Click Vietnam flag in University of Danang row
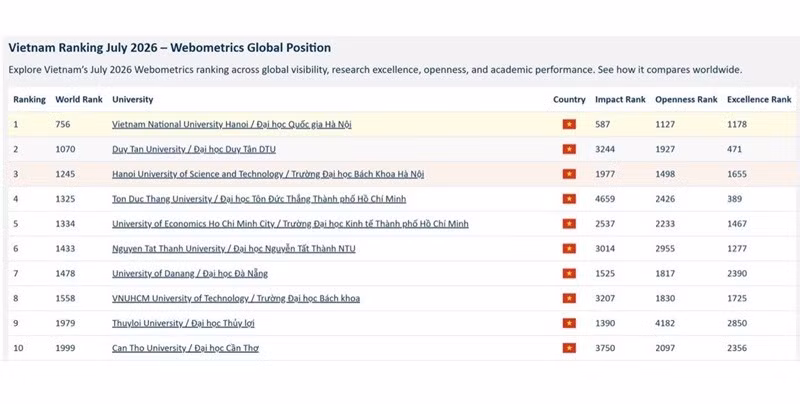Viewport: 800px width, 404px height. click(569, 273)
